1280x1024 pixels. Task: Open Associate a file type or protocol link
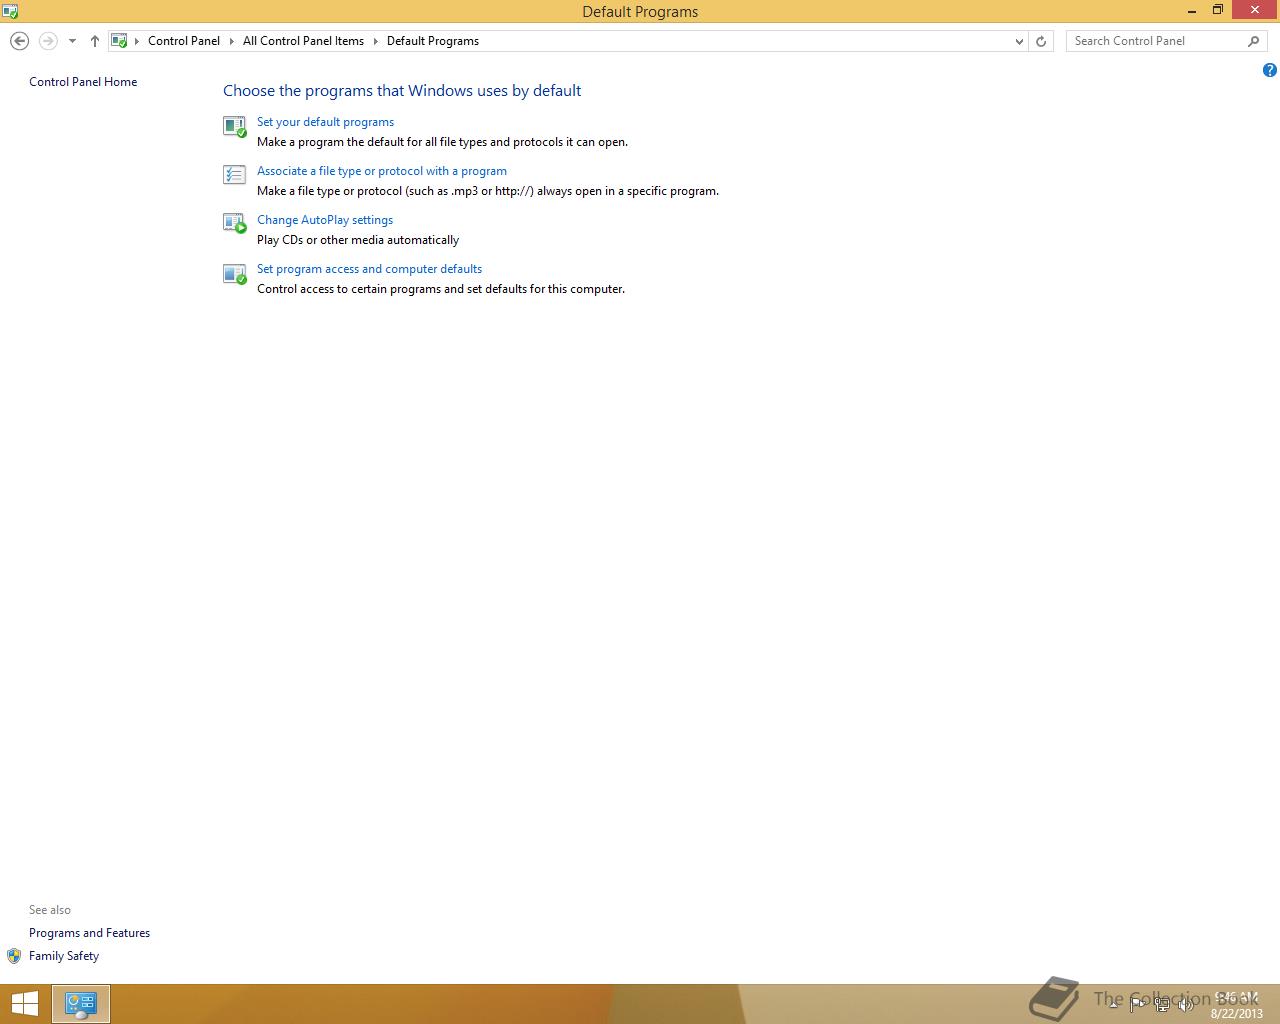coord(382,171)
